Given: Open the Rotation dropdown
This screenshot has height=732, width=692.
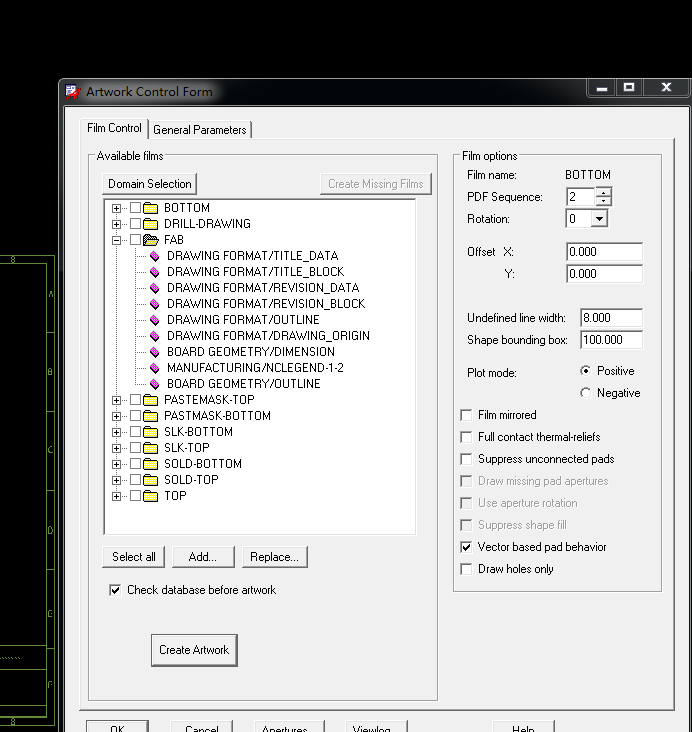Looking at the screenshot, I should click(x=599, y=219).
